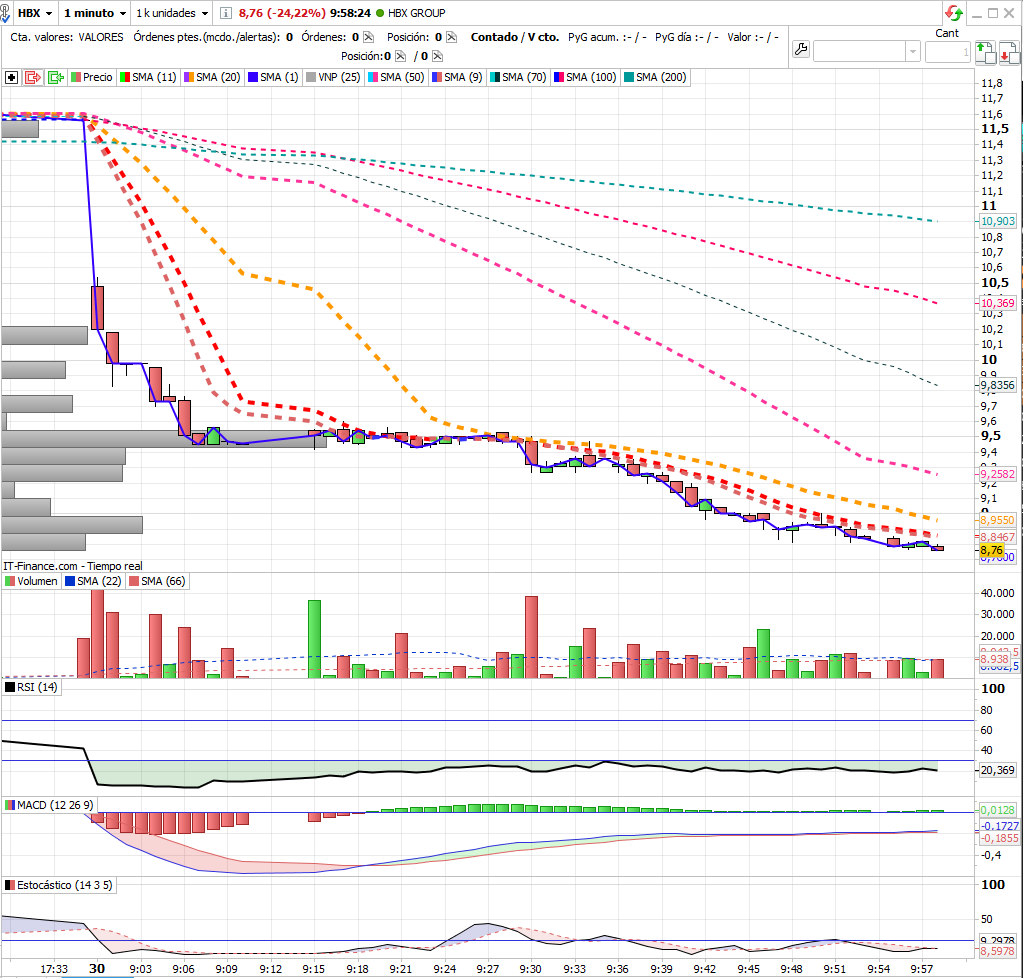The height and width of the screenshot is (978, 1023).
Task: Select the SMA (20) indicator tab
Action: click(x=213, y=77)
